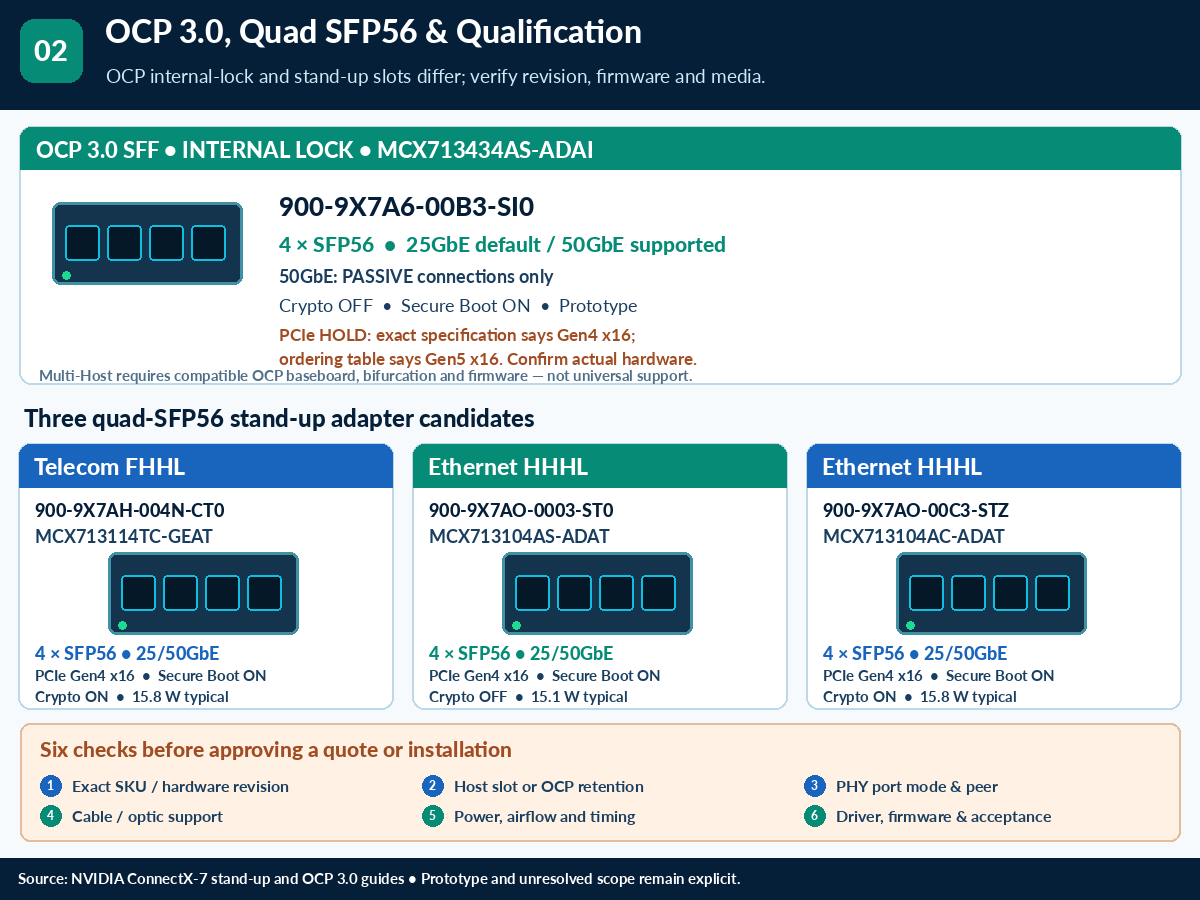The height and width of the screenshot is (900, 1200).
Task: Click Crypto OFF 15.1 W typical line
Action: tap(528, 697)
